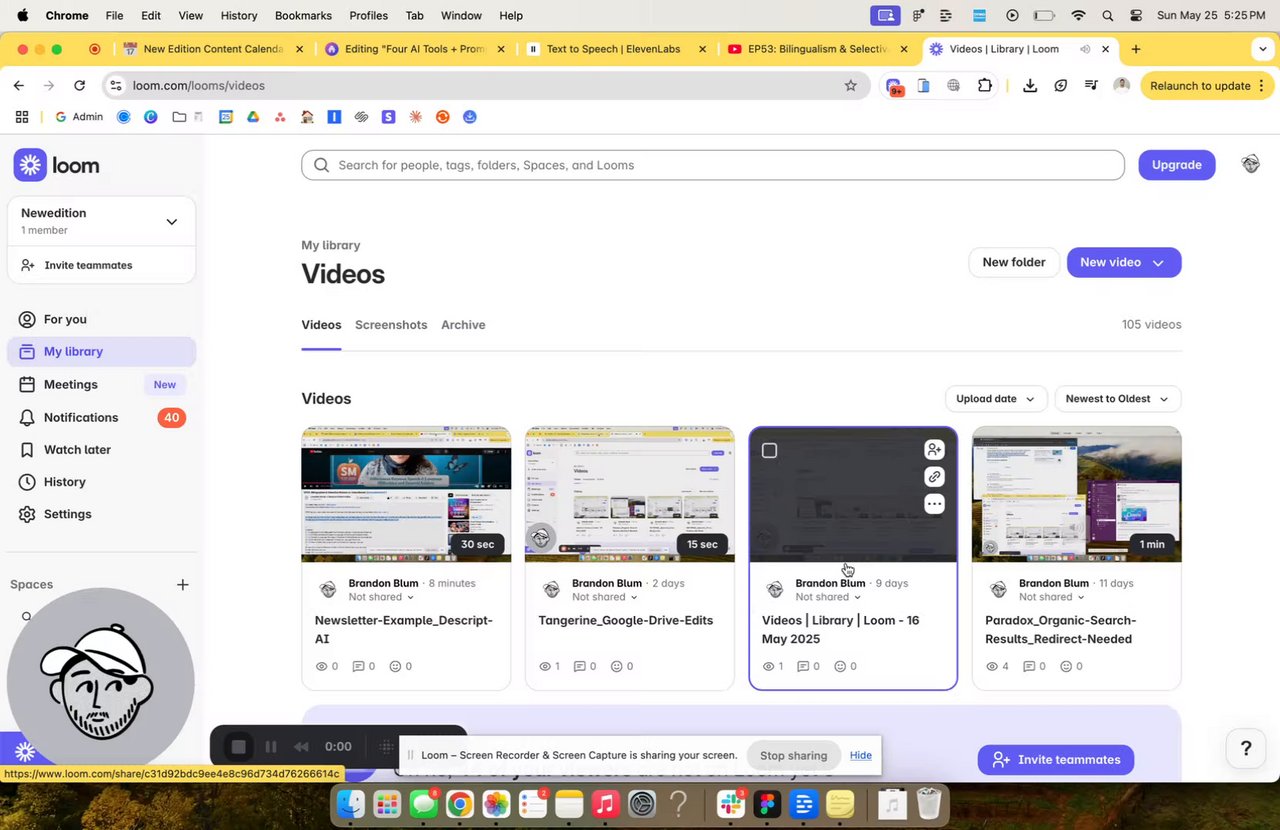This screenshot has height=830, width=1280.
Task: Open Not shared dropdown on Paradox_Organic-Search-Results card
Action: (x=1052, y=597)
